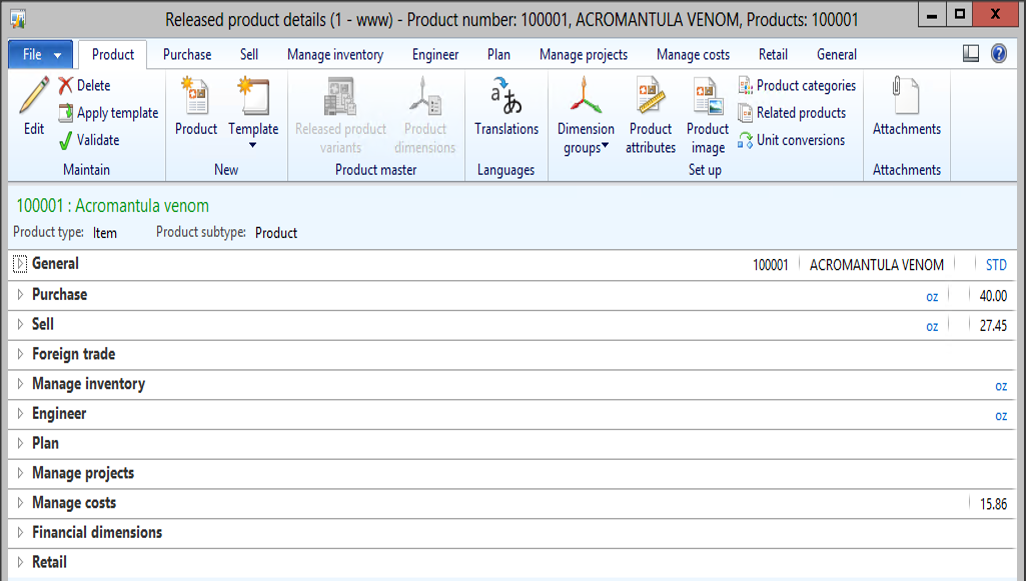The width and height of the screenshot is (1026, 581).
Task: Click the Product categories button
Action: 797,86
